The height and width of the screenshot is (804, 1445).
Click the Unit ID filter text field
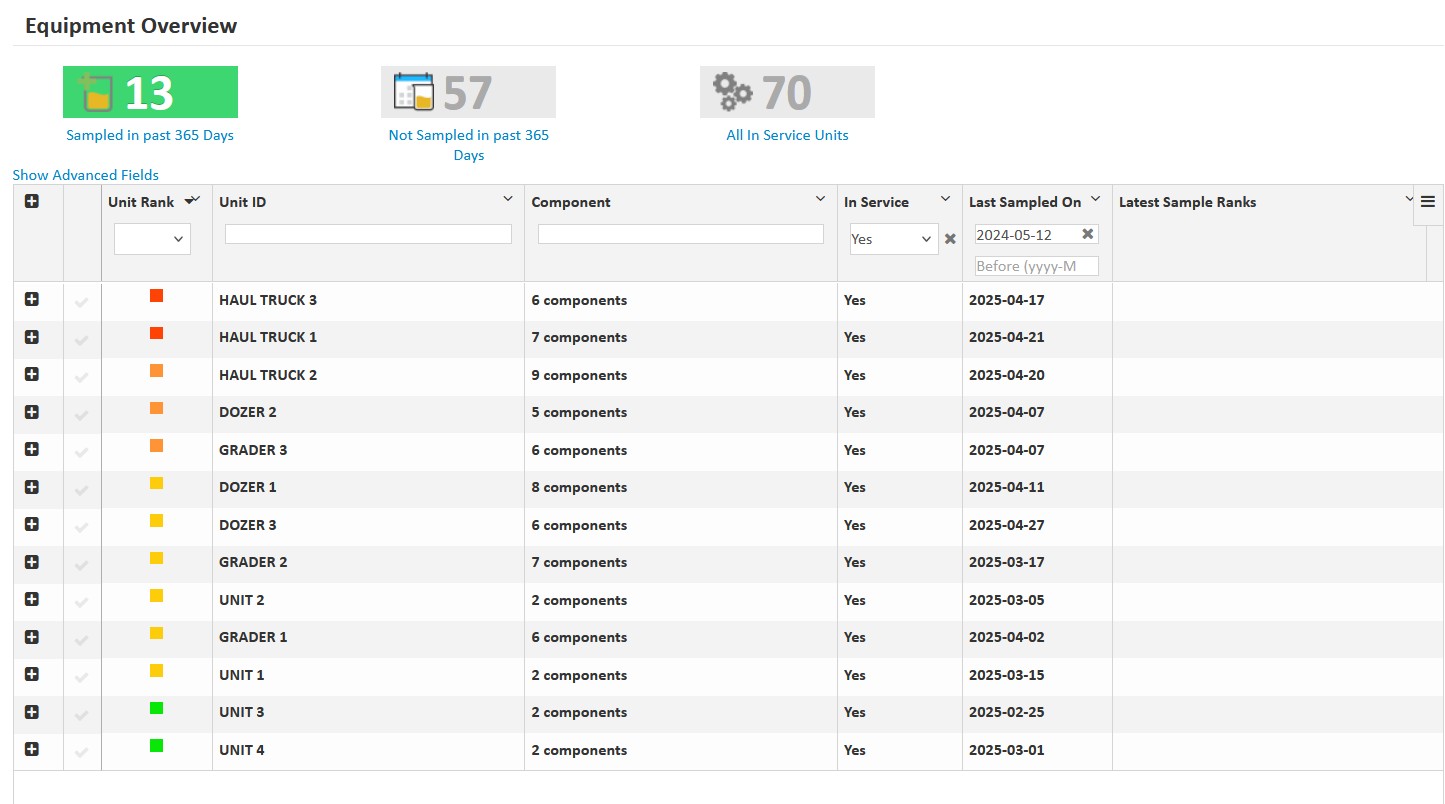click(x=368, y=234)
